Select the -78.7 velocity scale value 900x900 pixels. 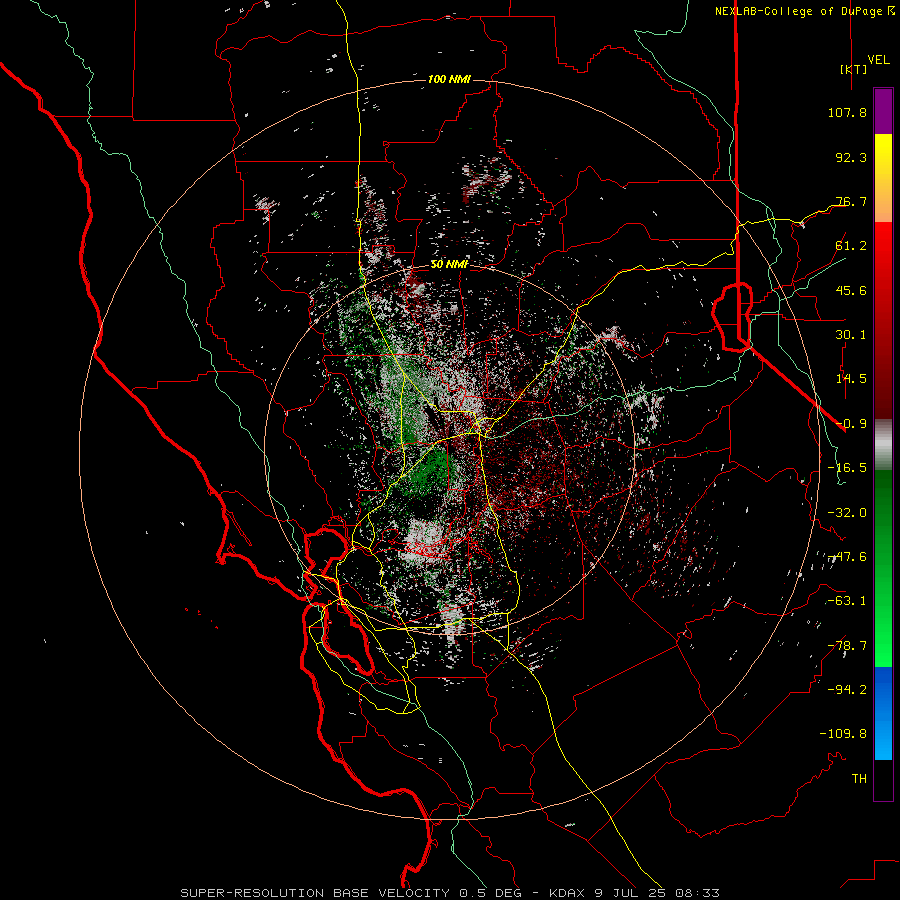[x=847, y=646]
